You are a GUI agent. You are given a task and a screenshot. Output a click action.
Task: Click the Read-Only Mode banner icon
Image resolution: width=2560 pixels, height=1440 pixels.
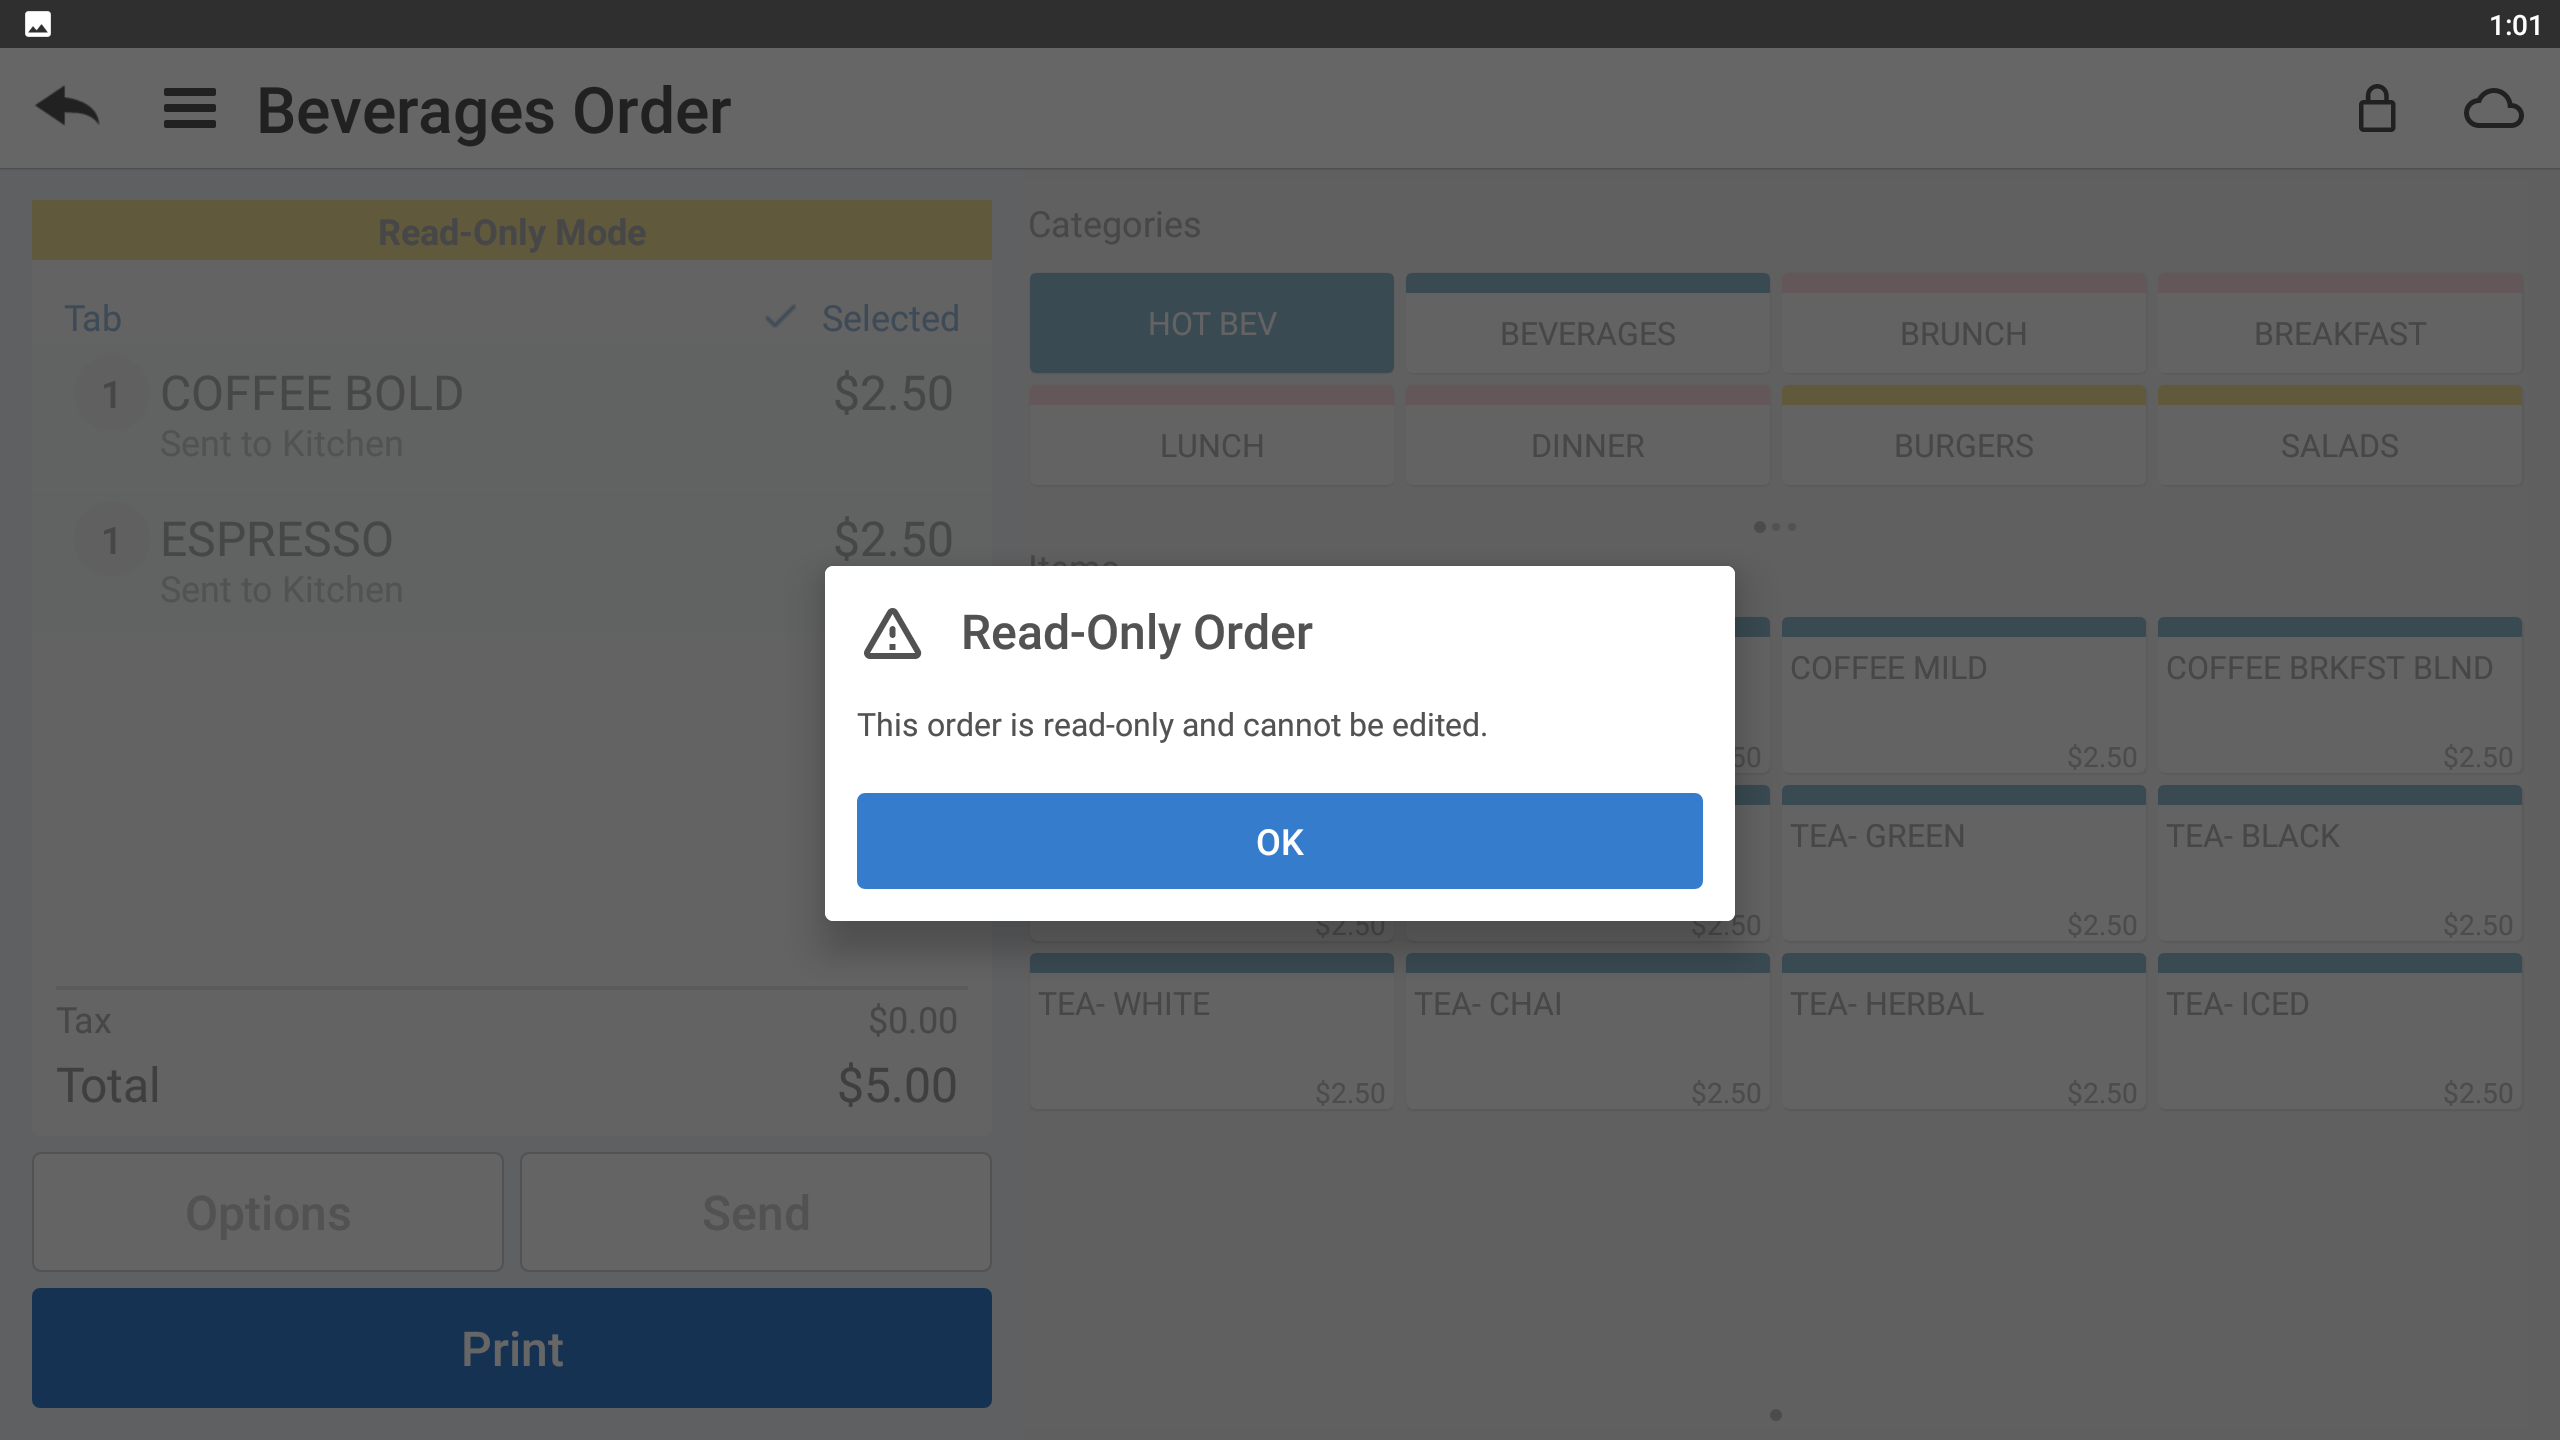tap(512, 230)
